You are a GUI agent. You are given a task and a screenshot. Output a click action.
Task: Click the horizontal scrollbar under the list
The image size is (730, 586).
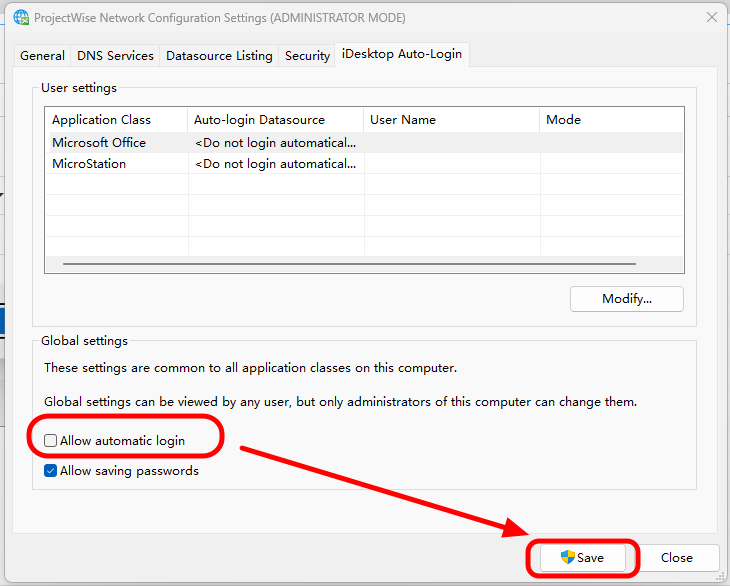click(x=349, y=264)
